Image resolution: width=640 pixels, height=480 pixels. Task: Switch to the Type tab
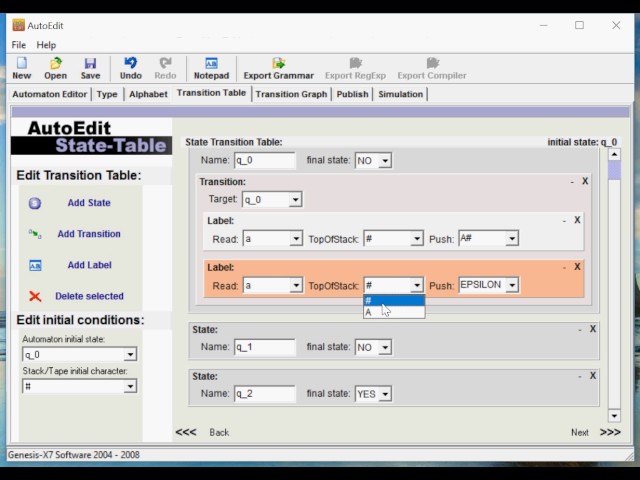pyautogui.click(x=107, y=94)
